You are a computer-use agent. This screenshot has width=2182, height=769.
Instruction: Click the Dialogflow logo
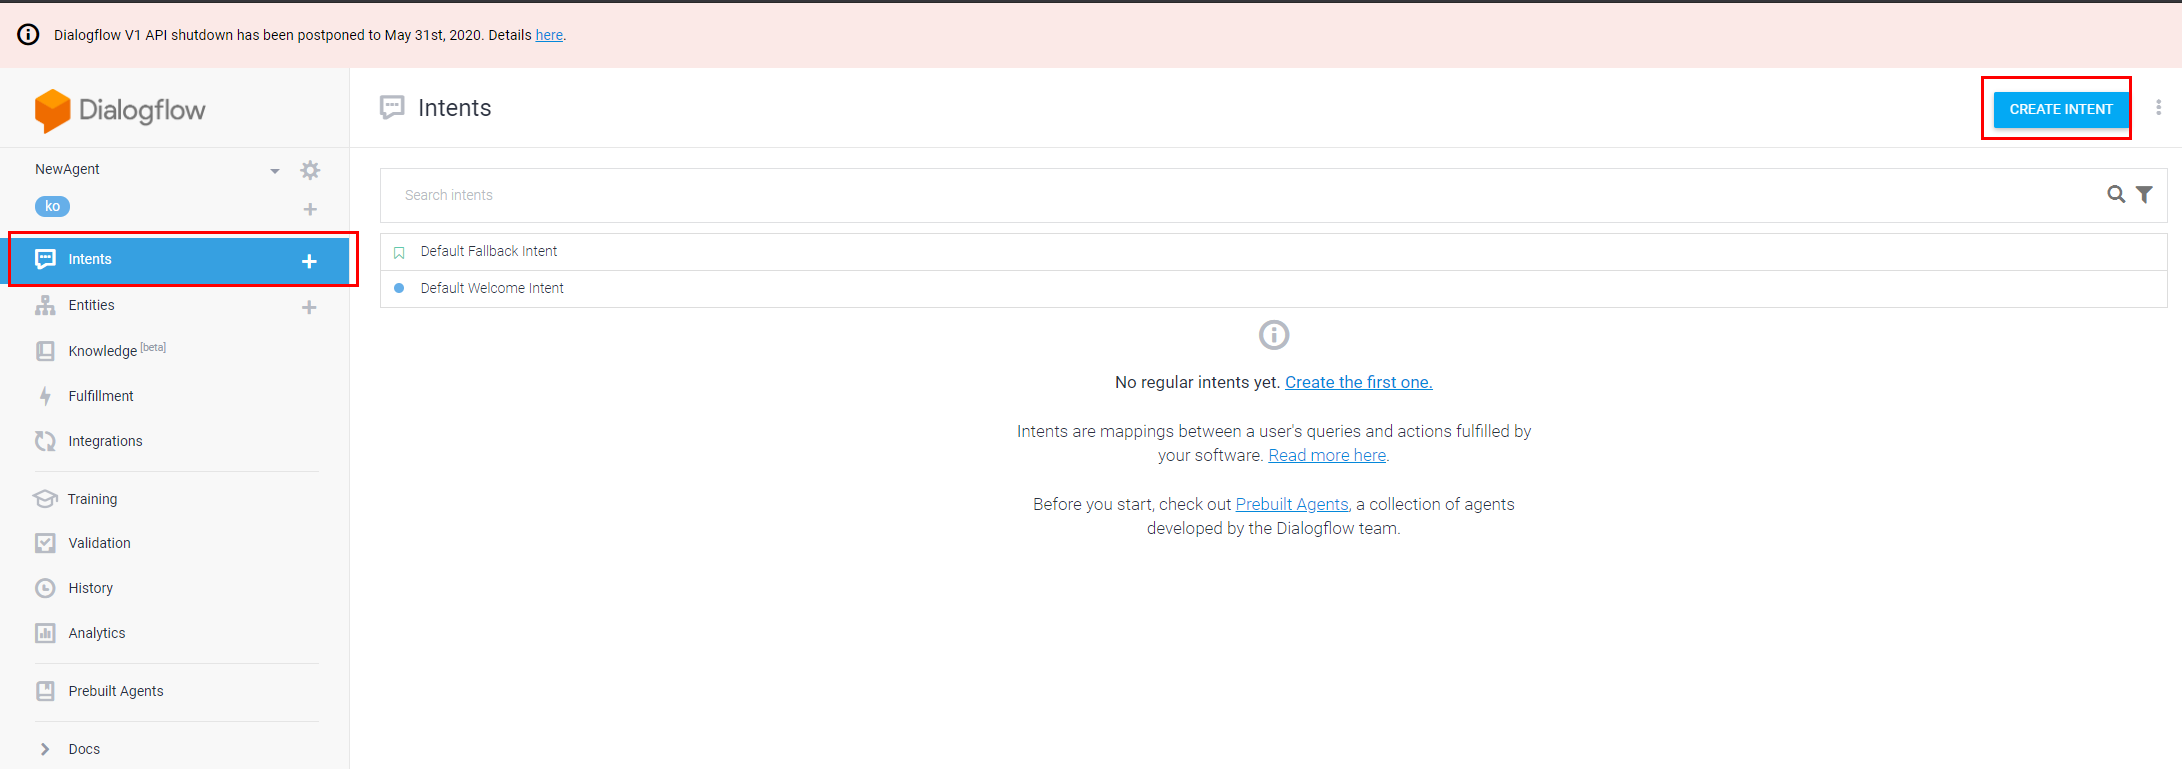tap(120, 110)
